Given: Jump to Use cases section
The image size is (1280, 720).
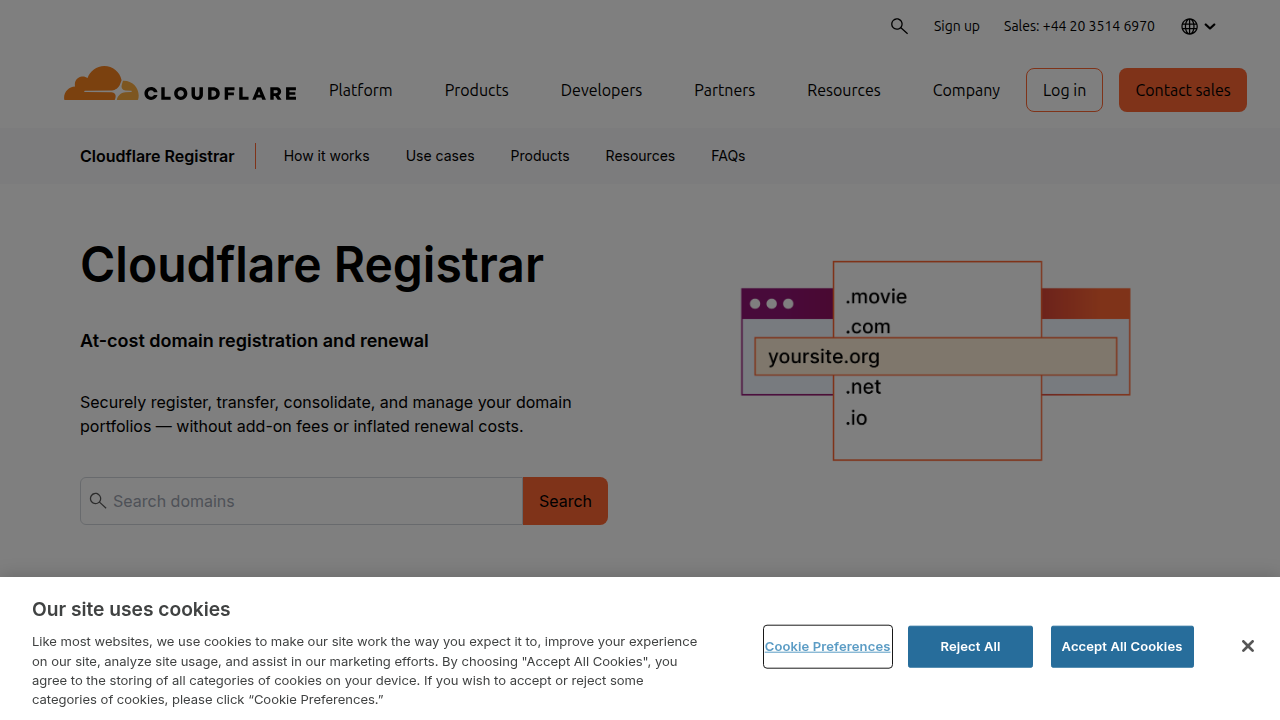Looking at the screenshot, I should point(440,156).
